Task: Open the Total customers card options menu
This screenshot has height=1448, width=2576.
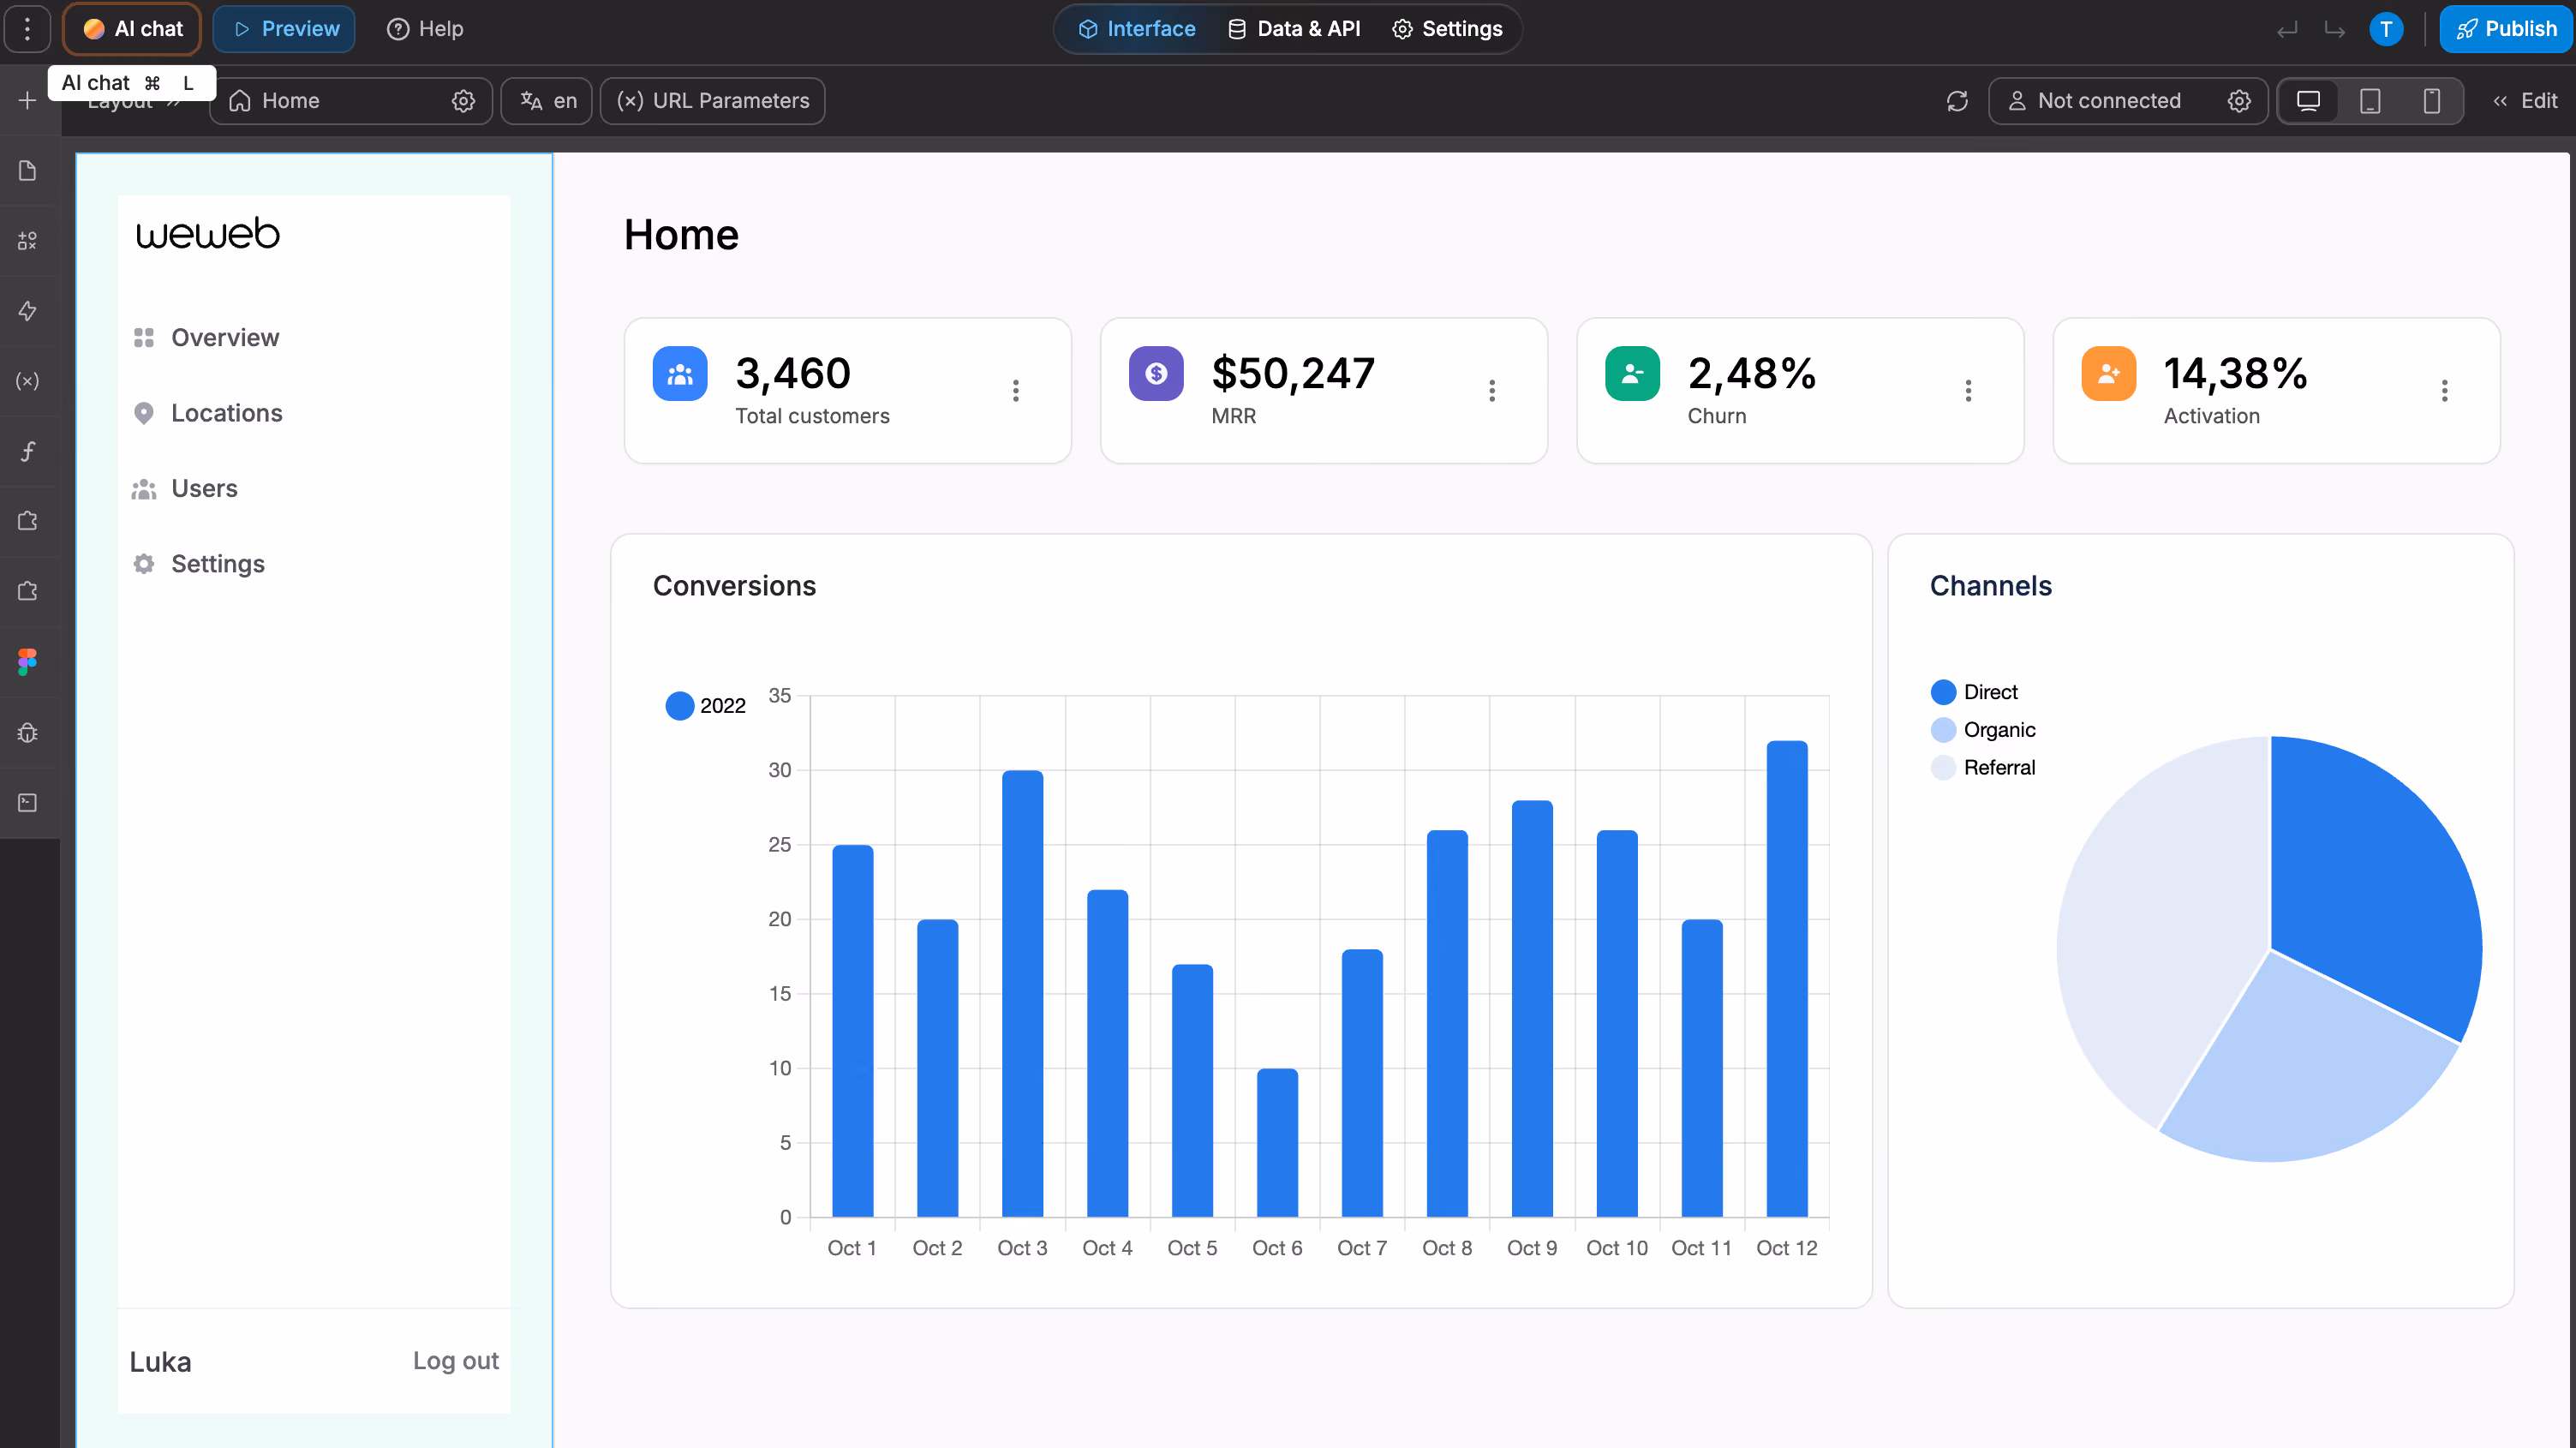Action: pyautogui.click(x=1016, y=390)
